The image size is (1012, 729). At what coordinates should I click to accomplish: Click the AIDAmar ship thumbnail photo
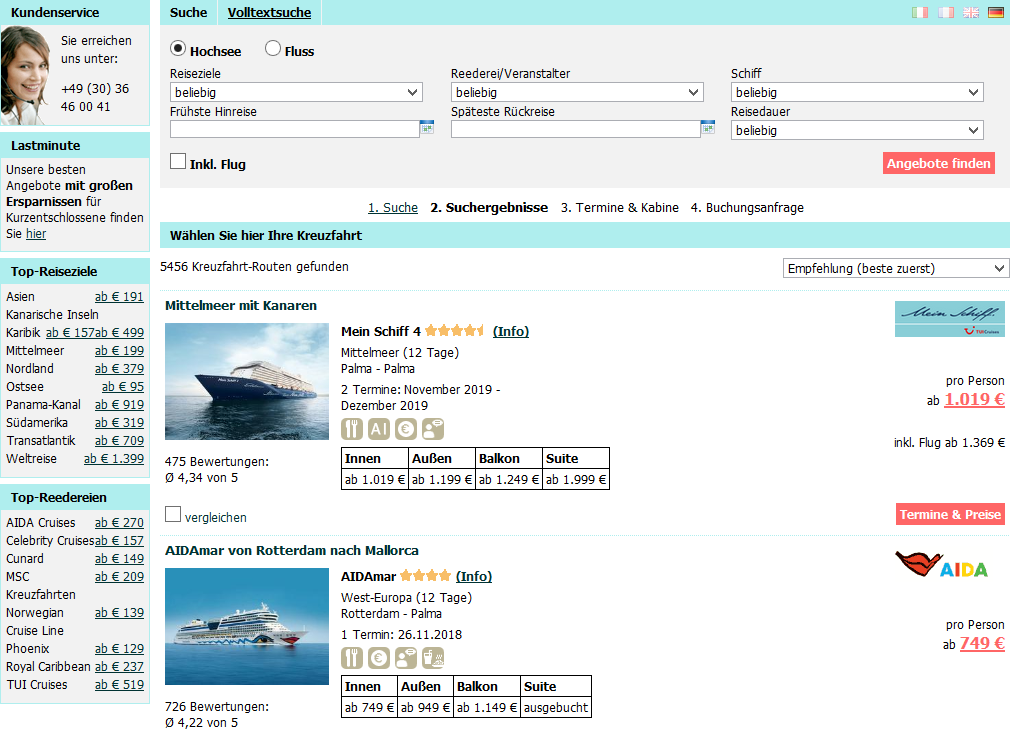coord(246,626)
